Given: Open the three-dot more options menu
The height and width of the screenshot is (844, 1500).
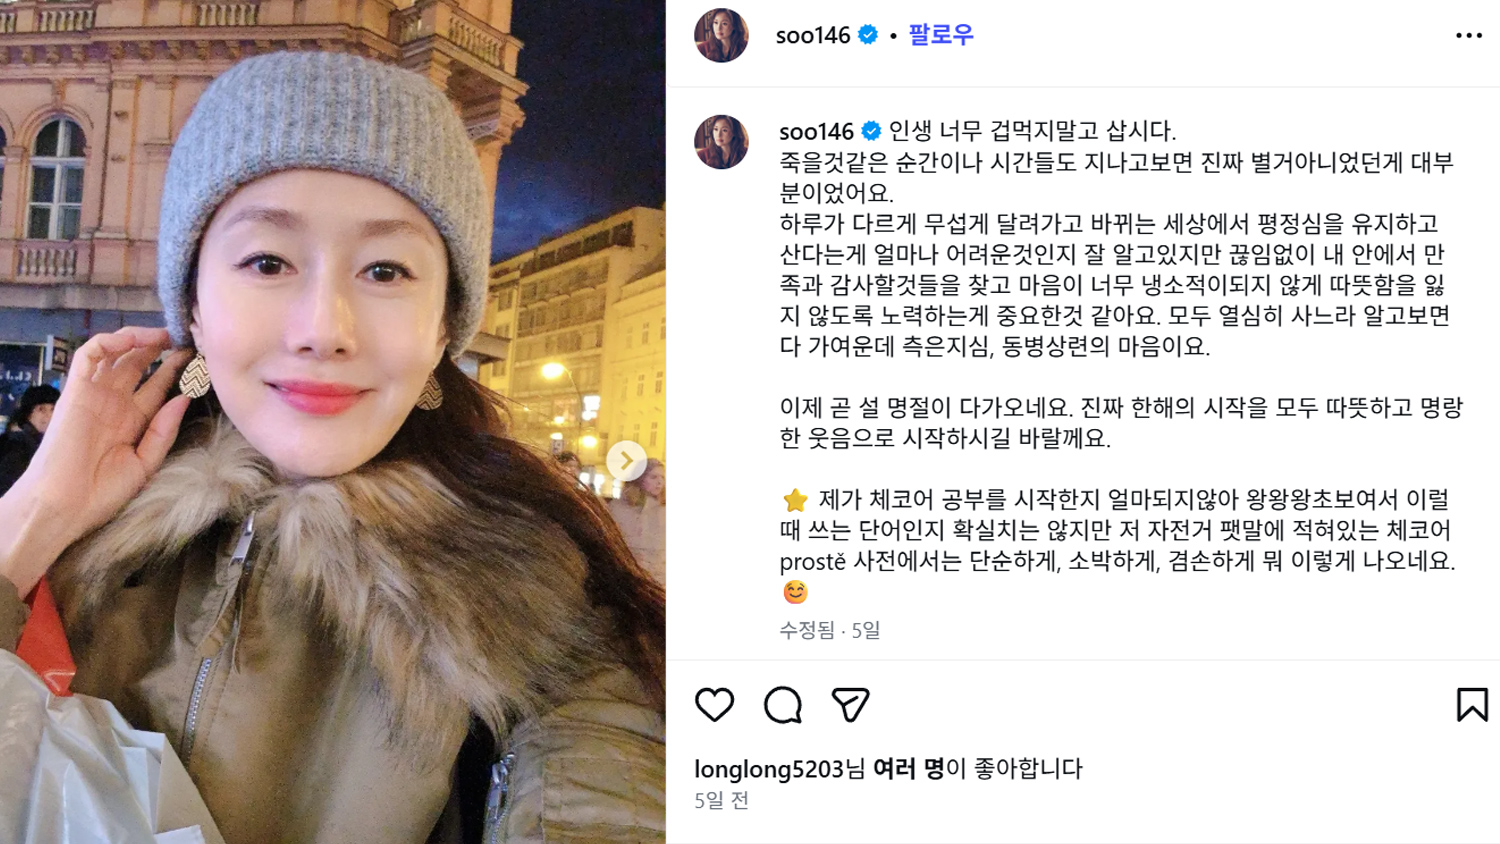Looking at the screenshot, I should pyautogui.click(x=1468, y=35).
